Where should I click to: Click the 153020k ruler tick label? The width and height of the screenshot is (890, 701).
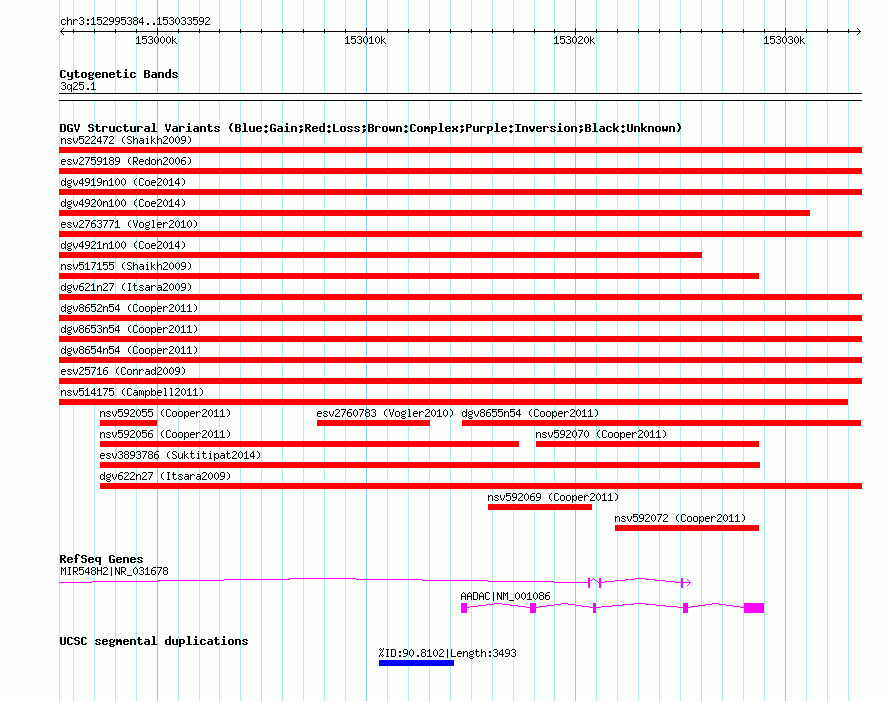point(574,40)
